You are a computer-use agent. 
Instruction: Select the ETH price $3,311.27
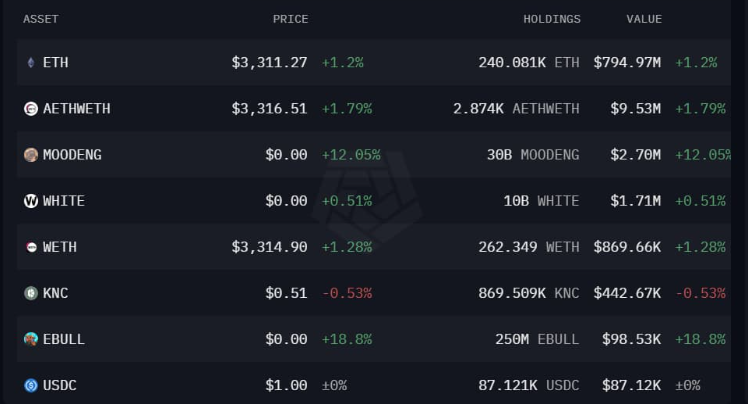click(269, 63)
